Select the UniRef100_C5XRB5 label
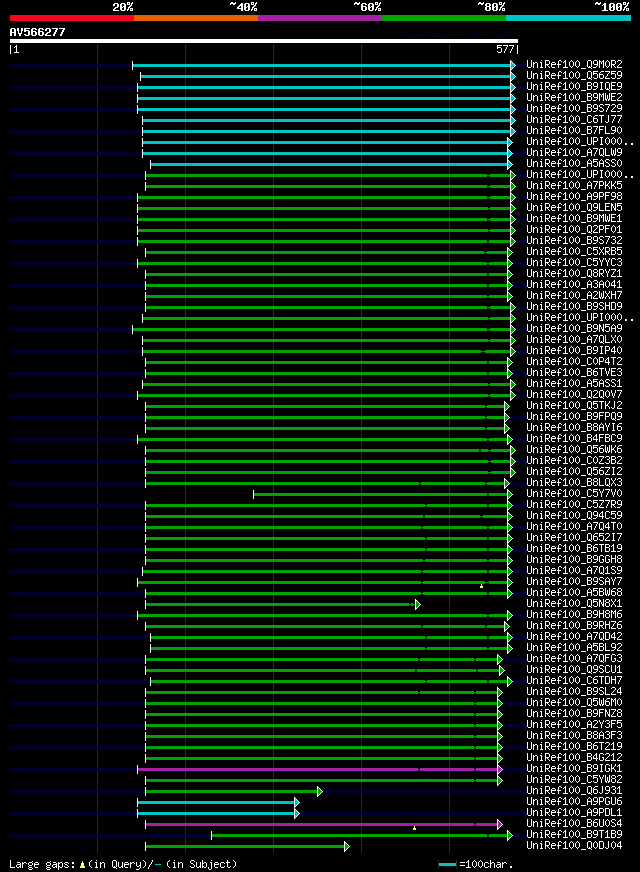The width and height of the screenshot is (640, 872). [x=574, y=251]
